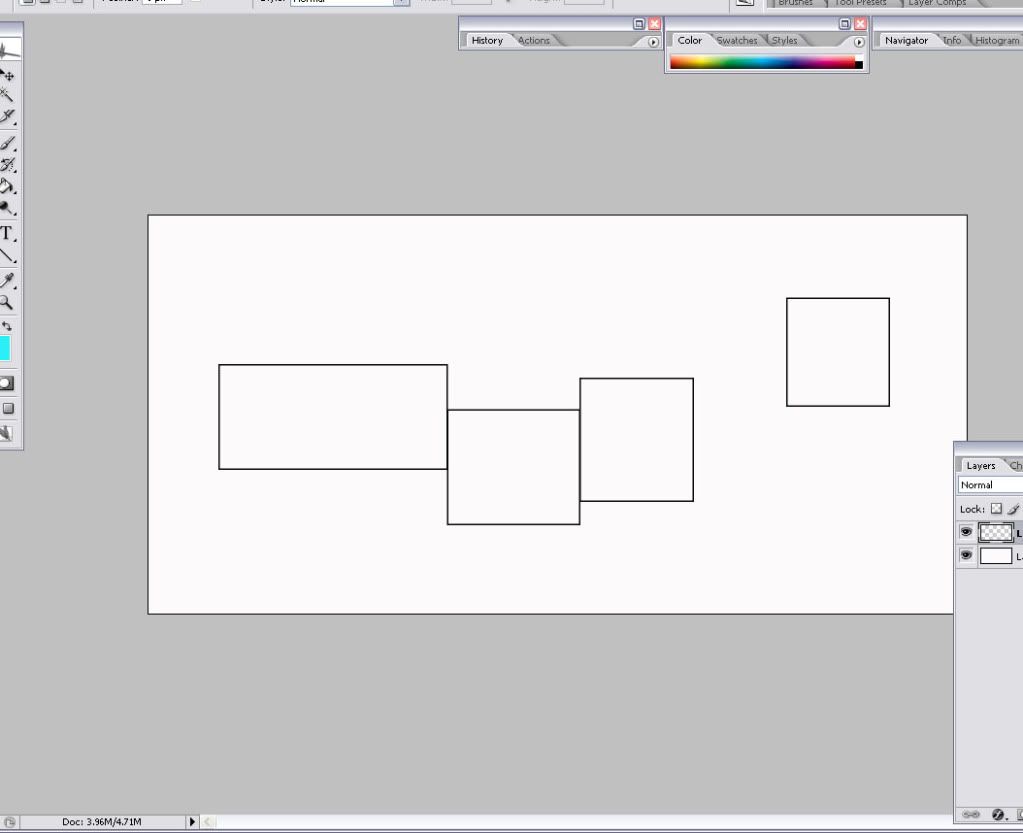1023x833 pixels.
Task: Switch to the Color tab
Action: tap(689, 40)
